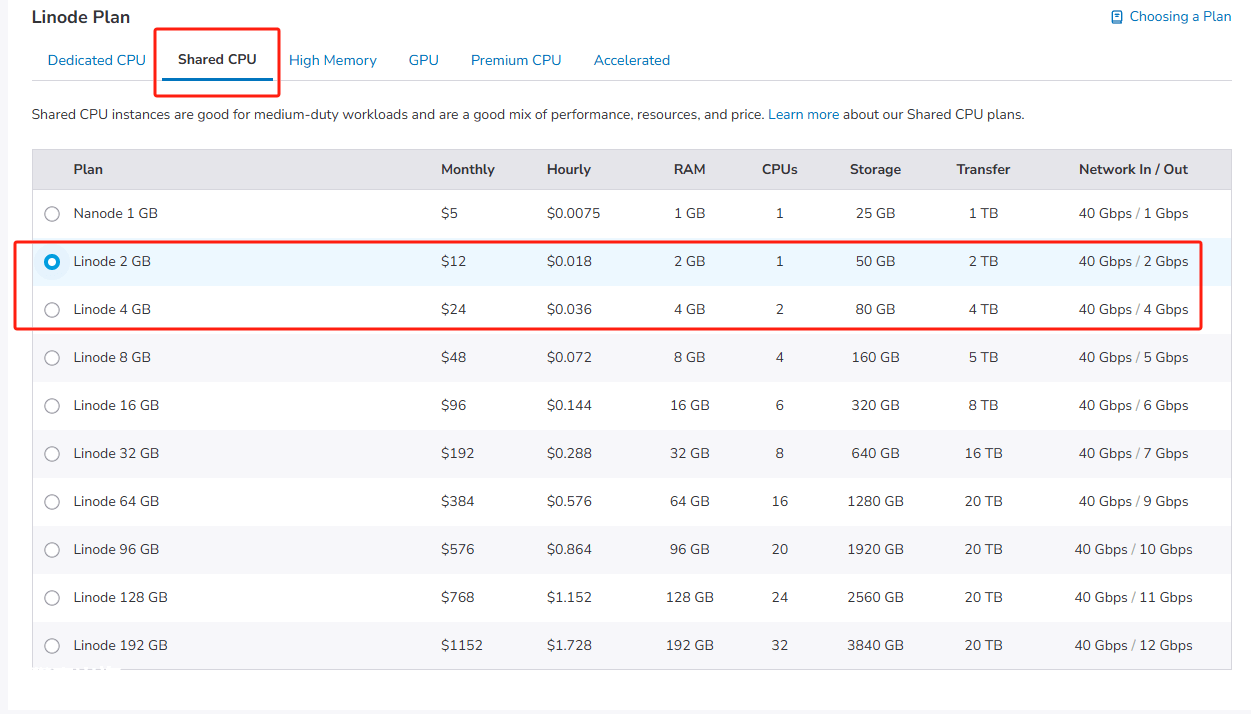
Task: Click the RAM column header
Action: click(x=690, y=169)
